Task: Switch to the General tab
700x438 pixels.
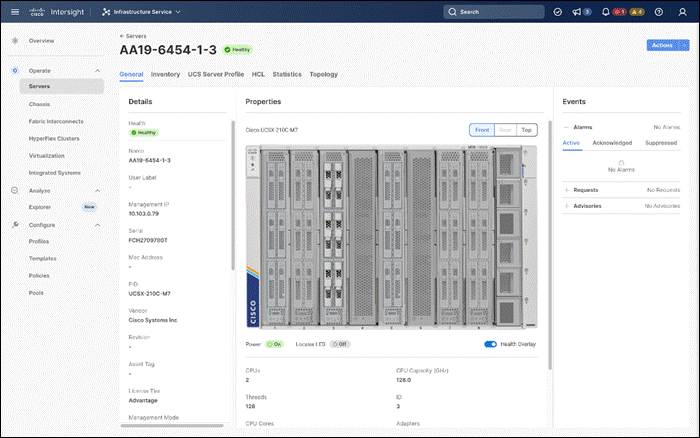Action: click(131, 75)
